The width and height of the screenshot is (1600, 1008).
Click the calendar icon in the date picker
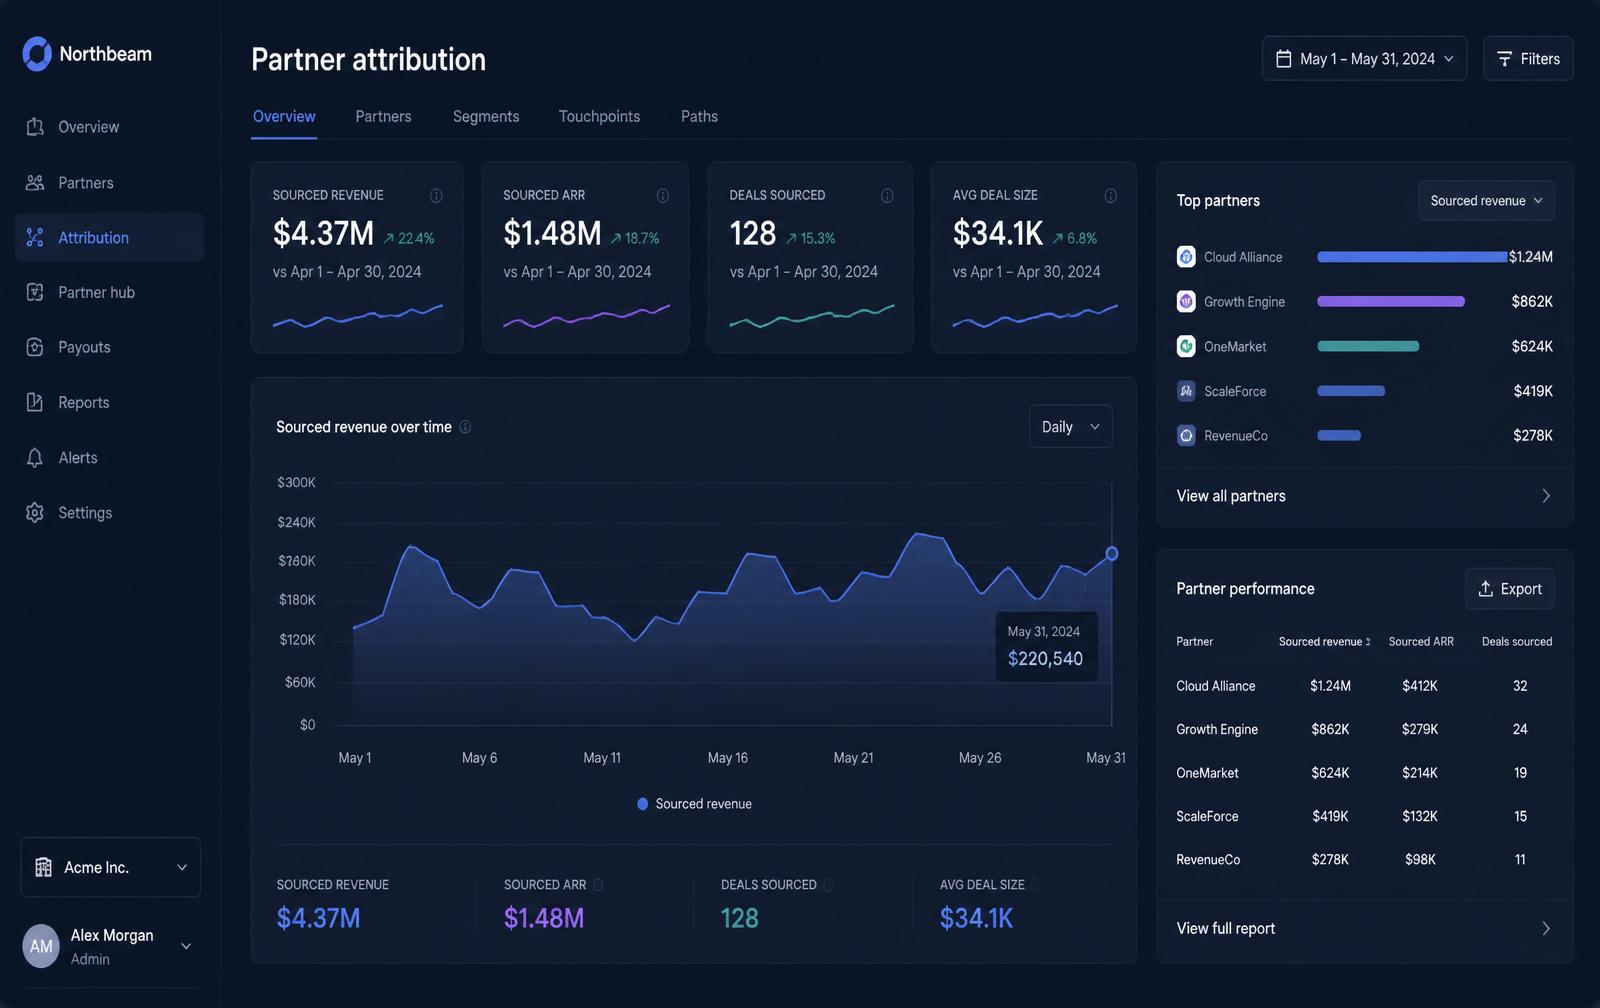coord(1284,59)
